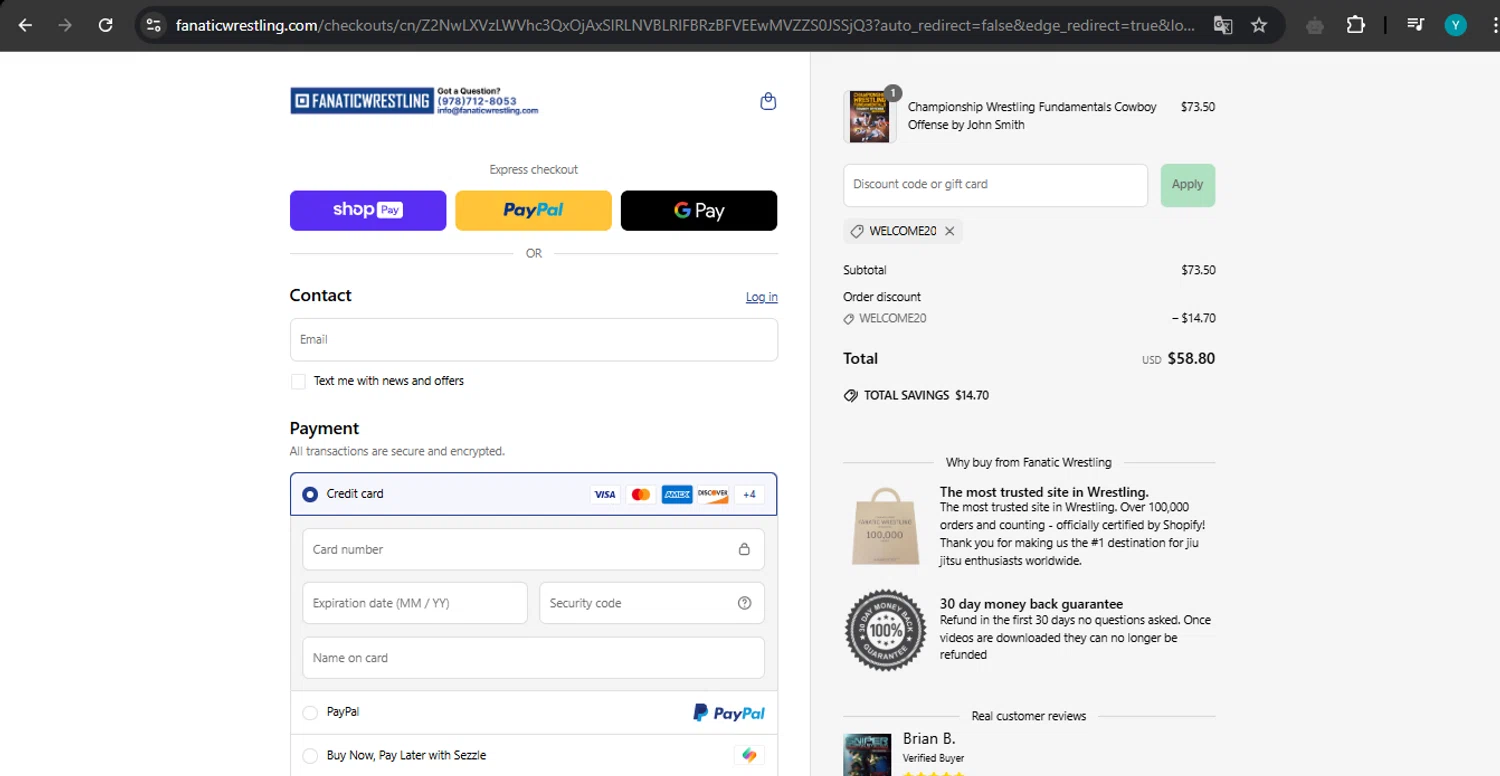Click the Mastercard icon
The height and width of the screenshot is (776, 1500).
(641, 494)
